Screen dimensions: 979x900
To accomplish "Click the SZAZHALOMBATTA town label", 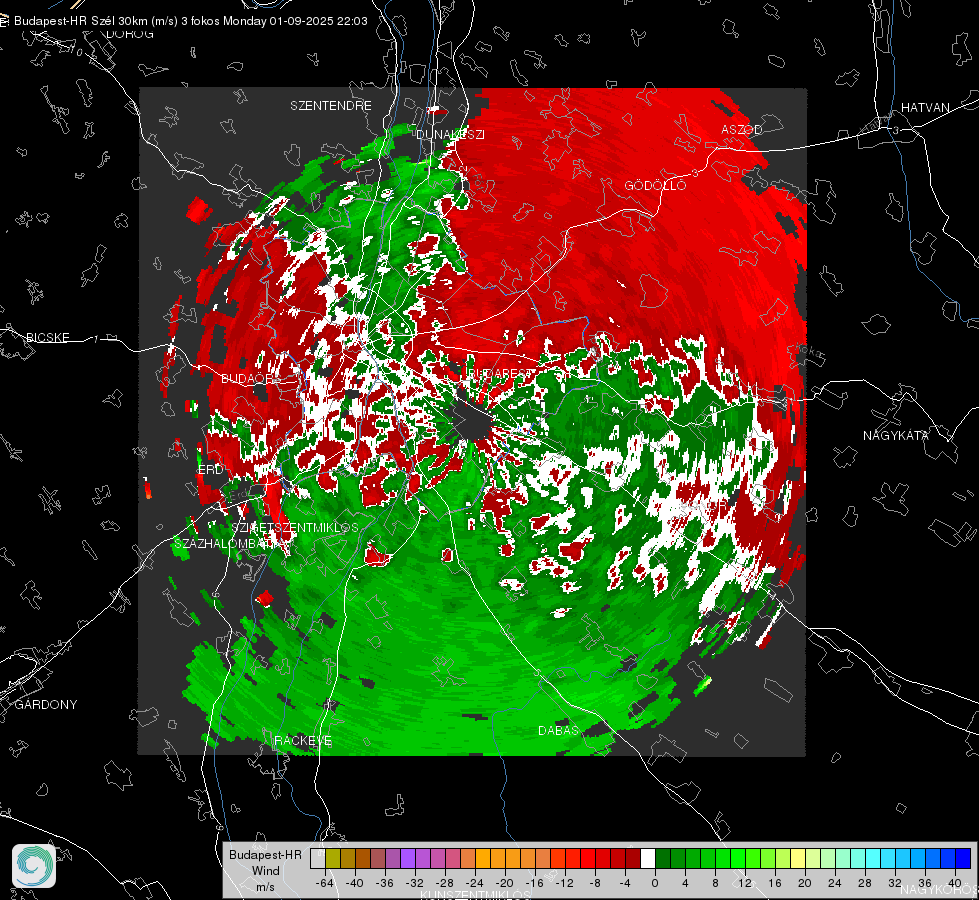I will pyautogui.click(x=232, y=543).
